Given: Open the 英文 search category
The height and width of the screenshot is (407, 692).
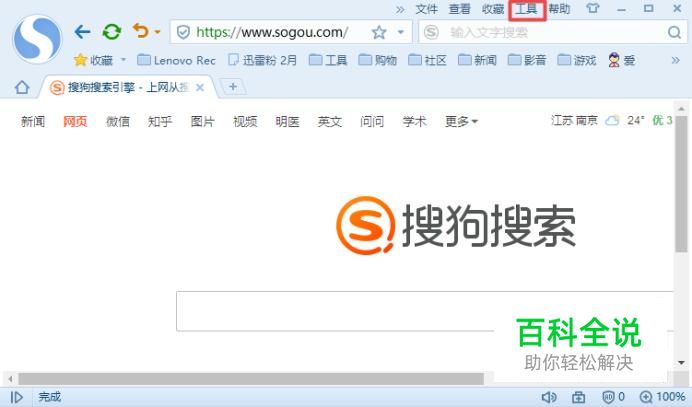Looking at the screenshot, I should [x=330, y=121].
